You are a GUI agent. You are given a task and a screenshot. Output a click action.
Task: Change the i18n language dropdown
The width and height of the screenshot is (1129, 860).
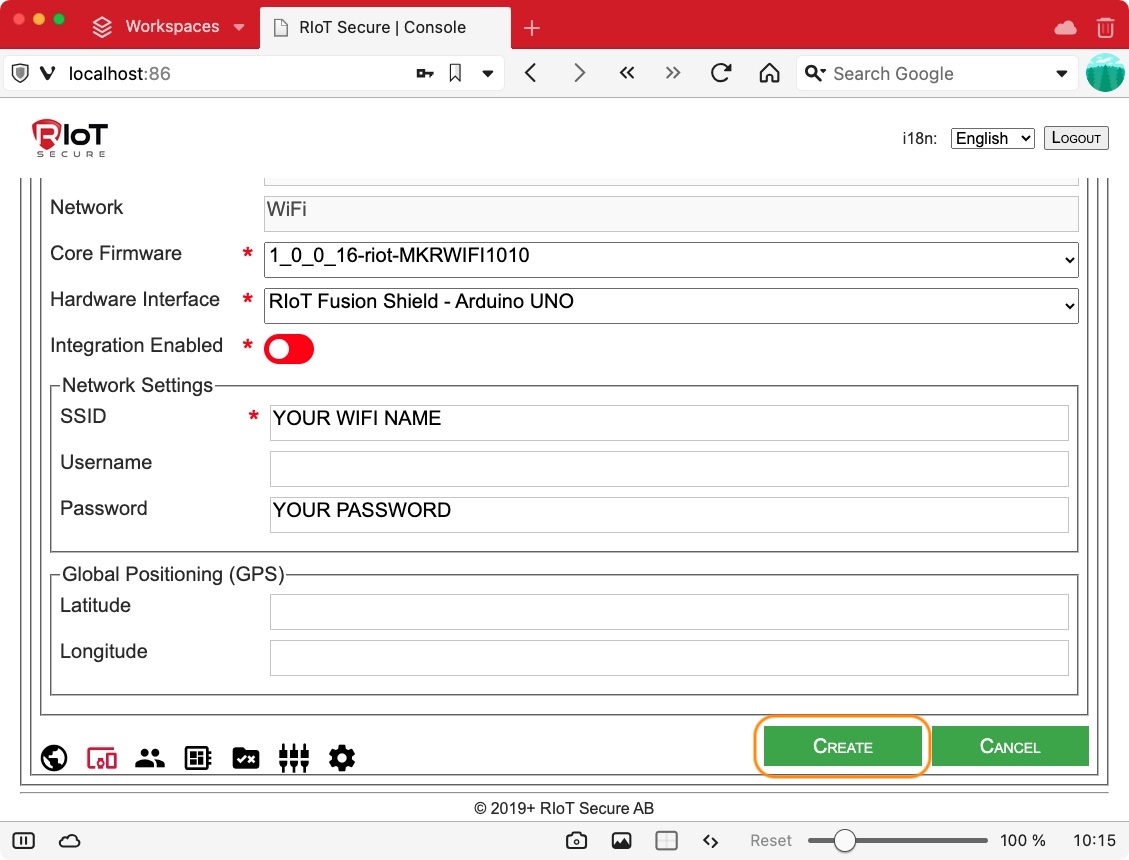tap(992, 139)
